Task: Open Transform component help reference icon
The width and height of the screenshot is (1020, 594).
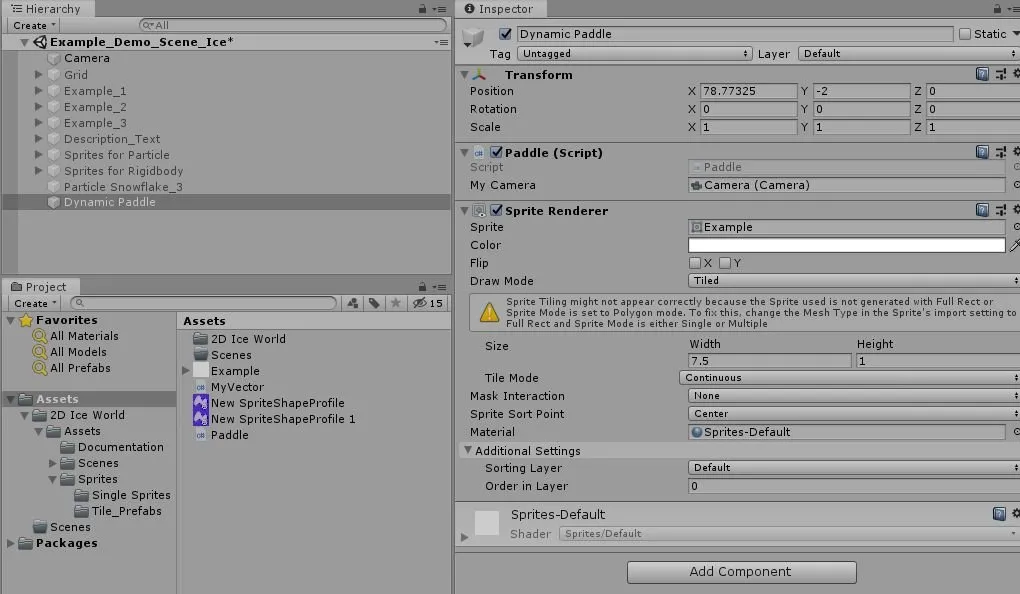Action: click(982, 74)
